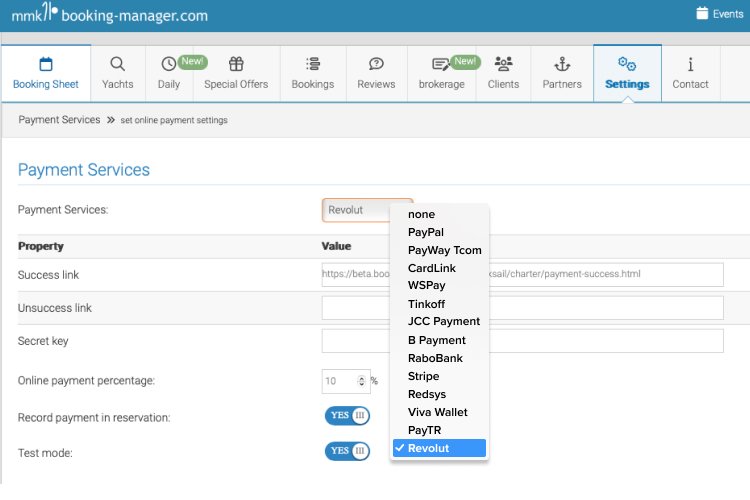Select 'none' in payment services list
The image size is (750, 500).
(x=439, y=214)
